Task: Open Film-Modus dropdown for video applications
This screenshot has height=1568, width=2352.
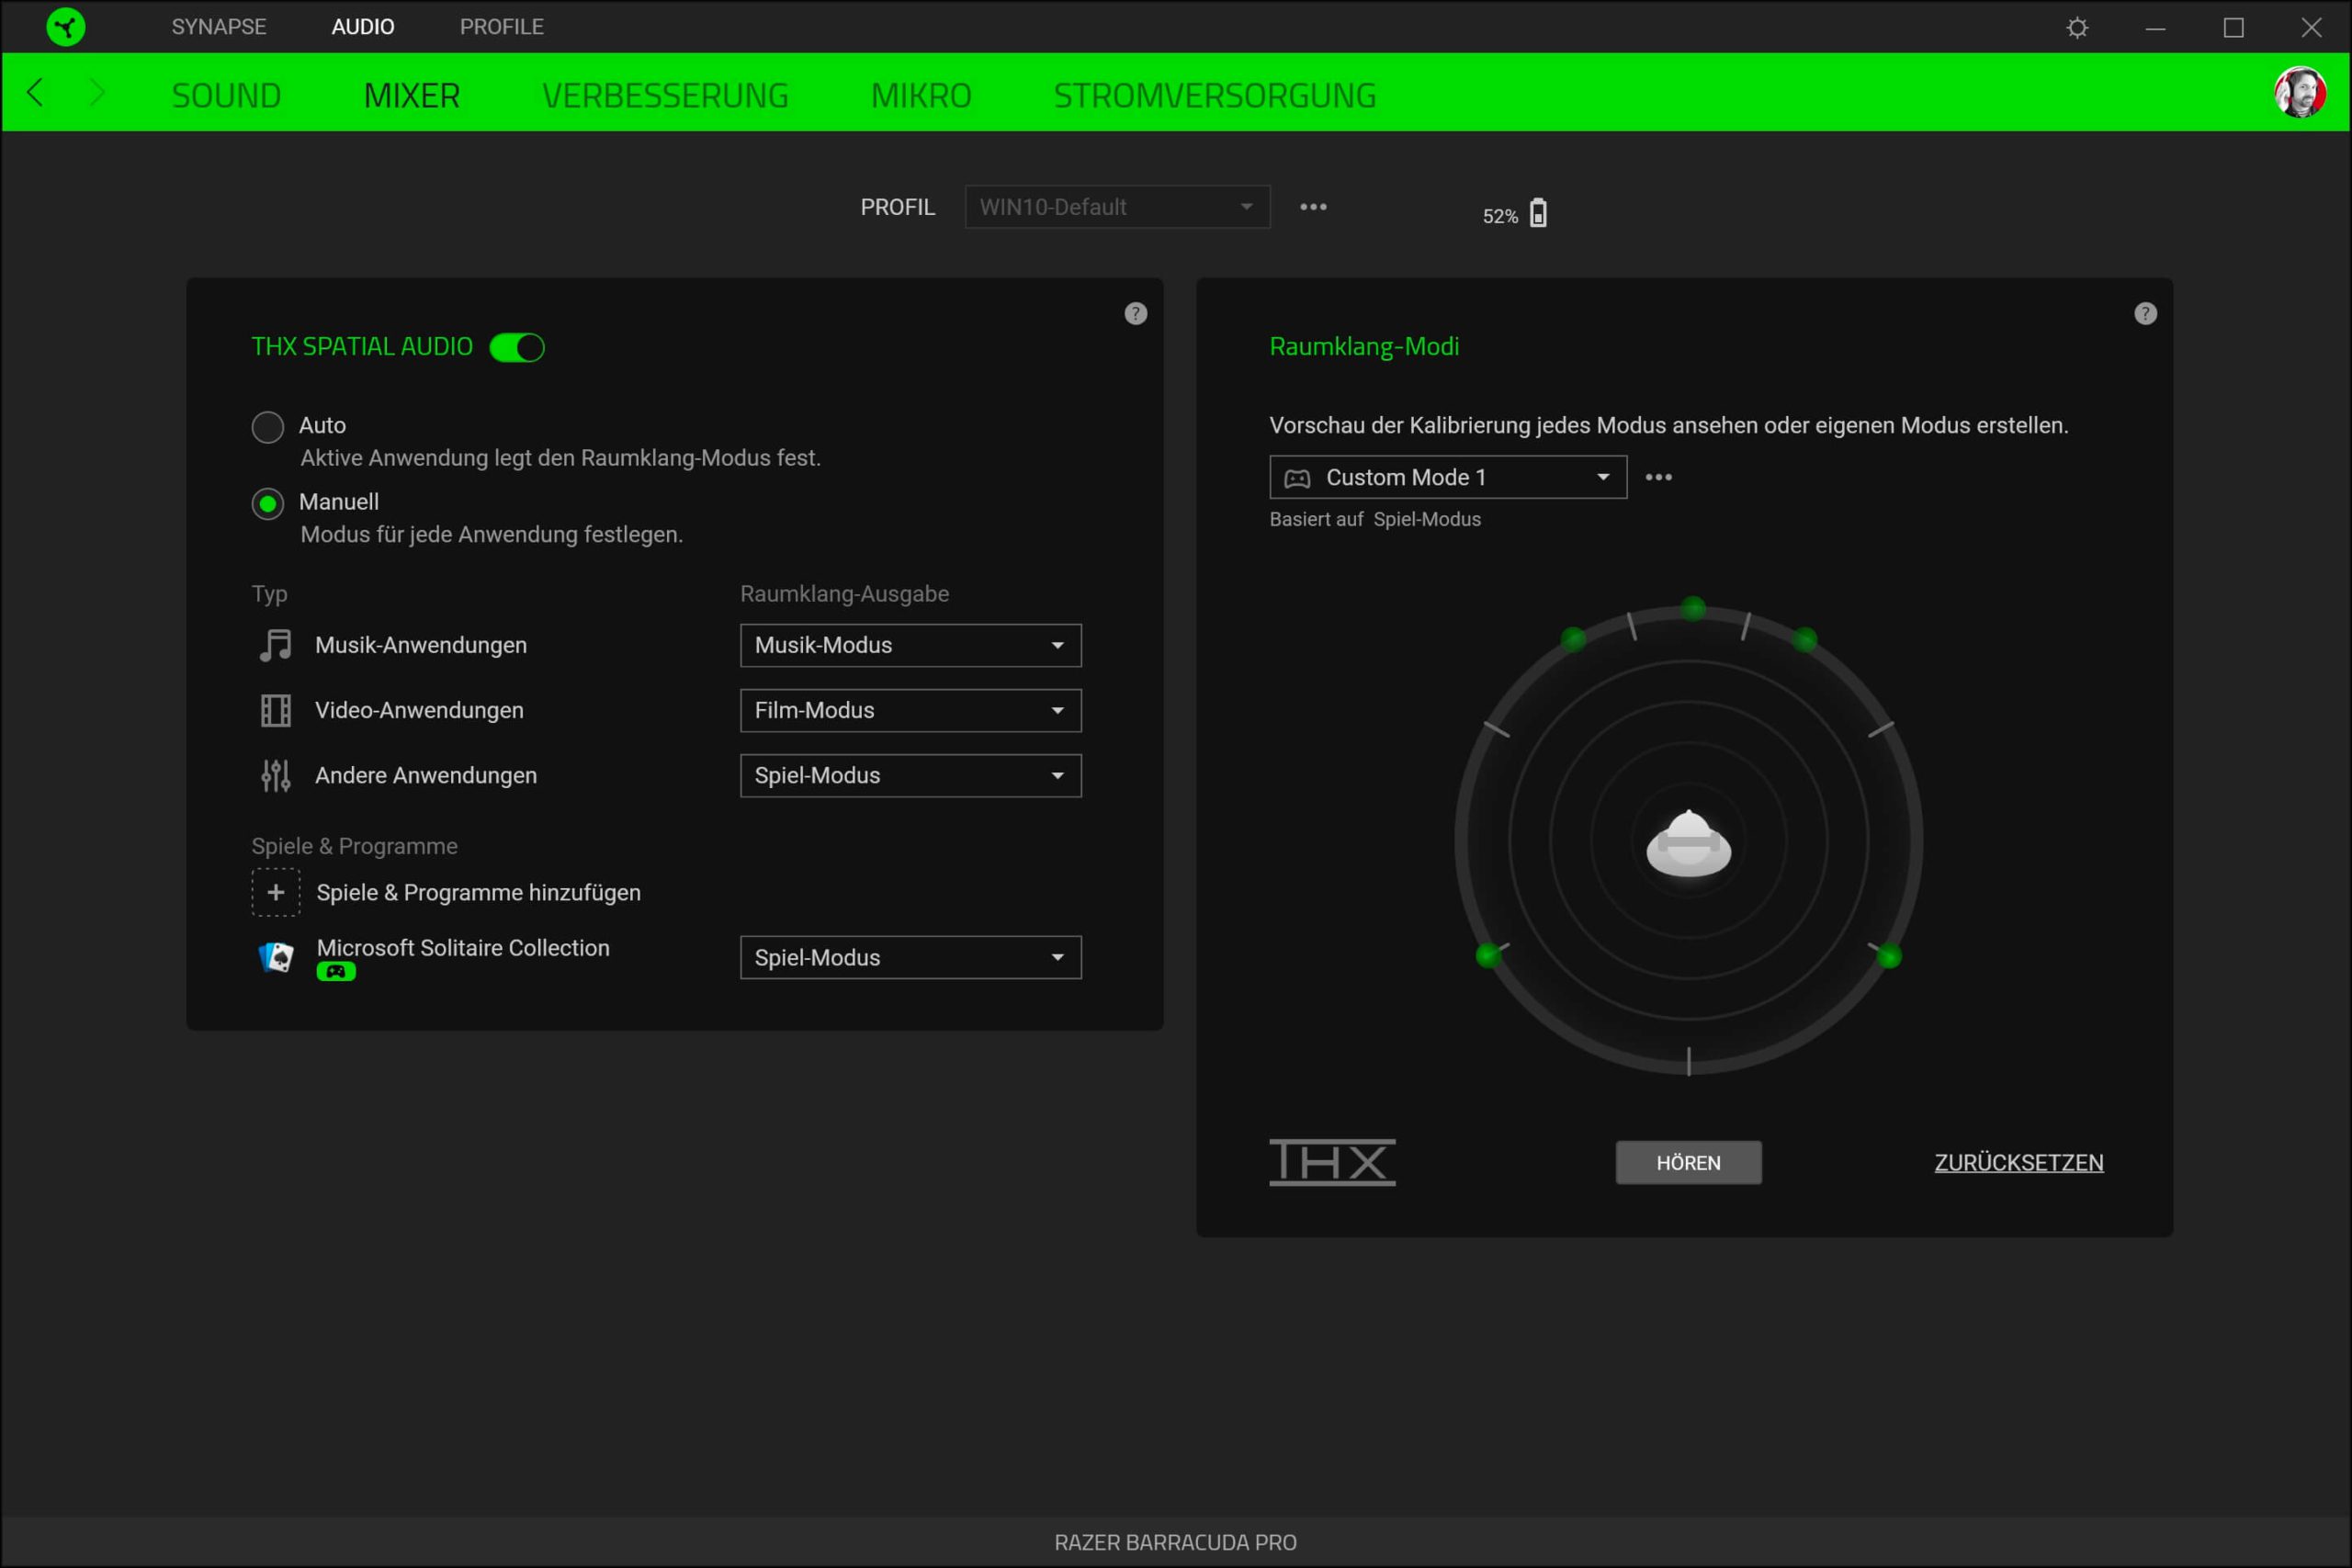Action: click(910, 710)
